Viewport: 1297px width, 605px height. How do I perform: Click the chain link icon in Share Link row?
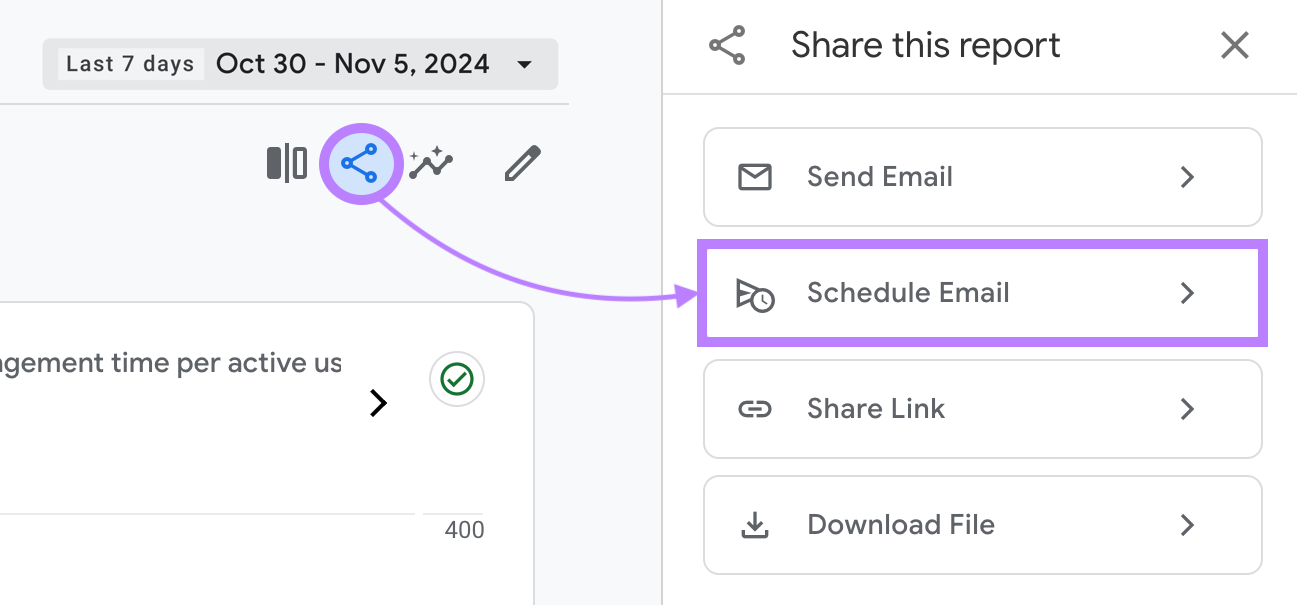(x=756, y=409)
